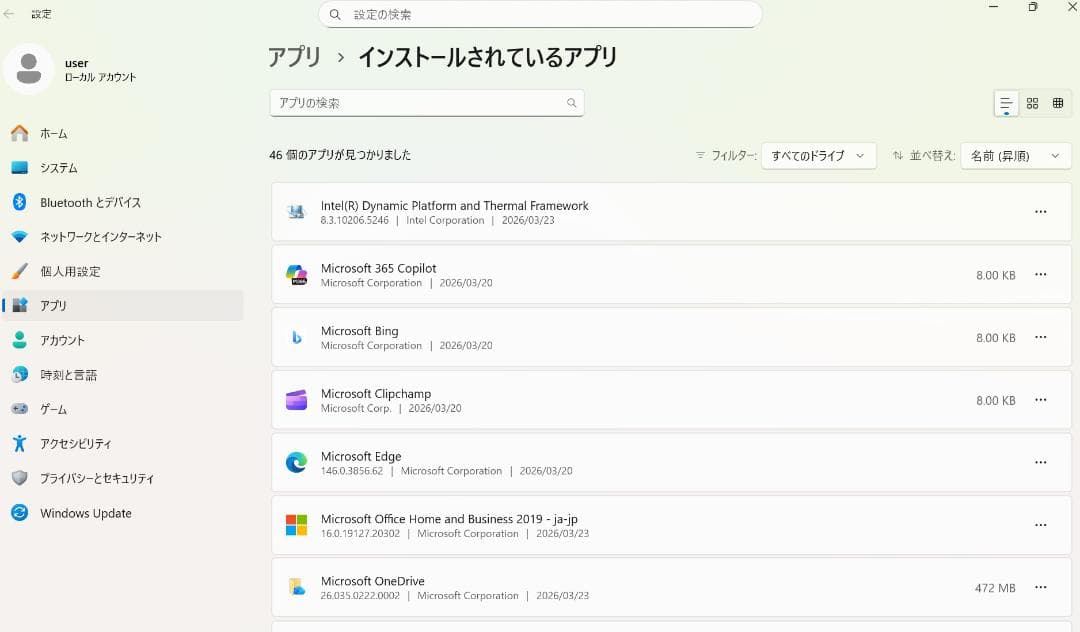The height and width of the screenshot is (632, 1080).
Task: Open ネットワークとインターネット settings page
Action: pyautogui.click(x=123, y=237)
